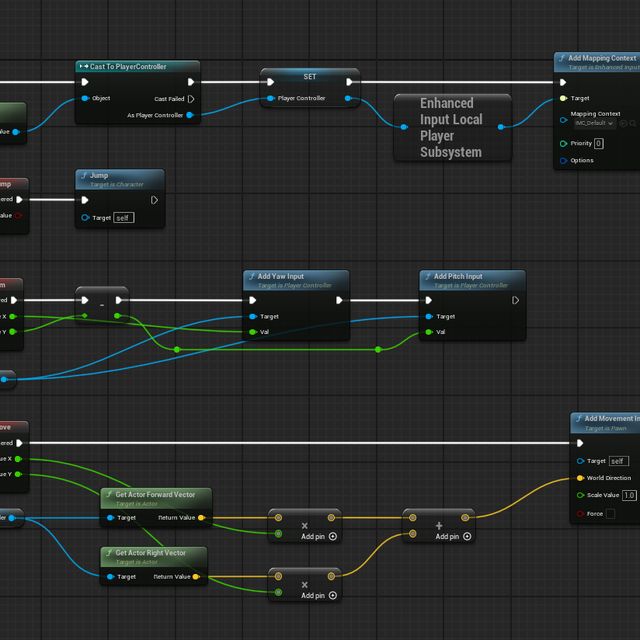Click Enhanced Input Subsystem node input pin
This screenshot has height=640, width=640.
click(404, 127)
